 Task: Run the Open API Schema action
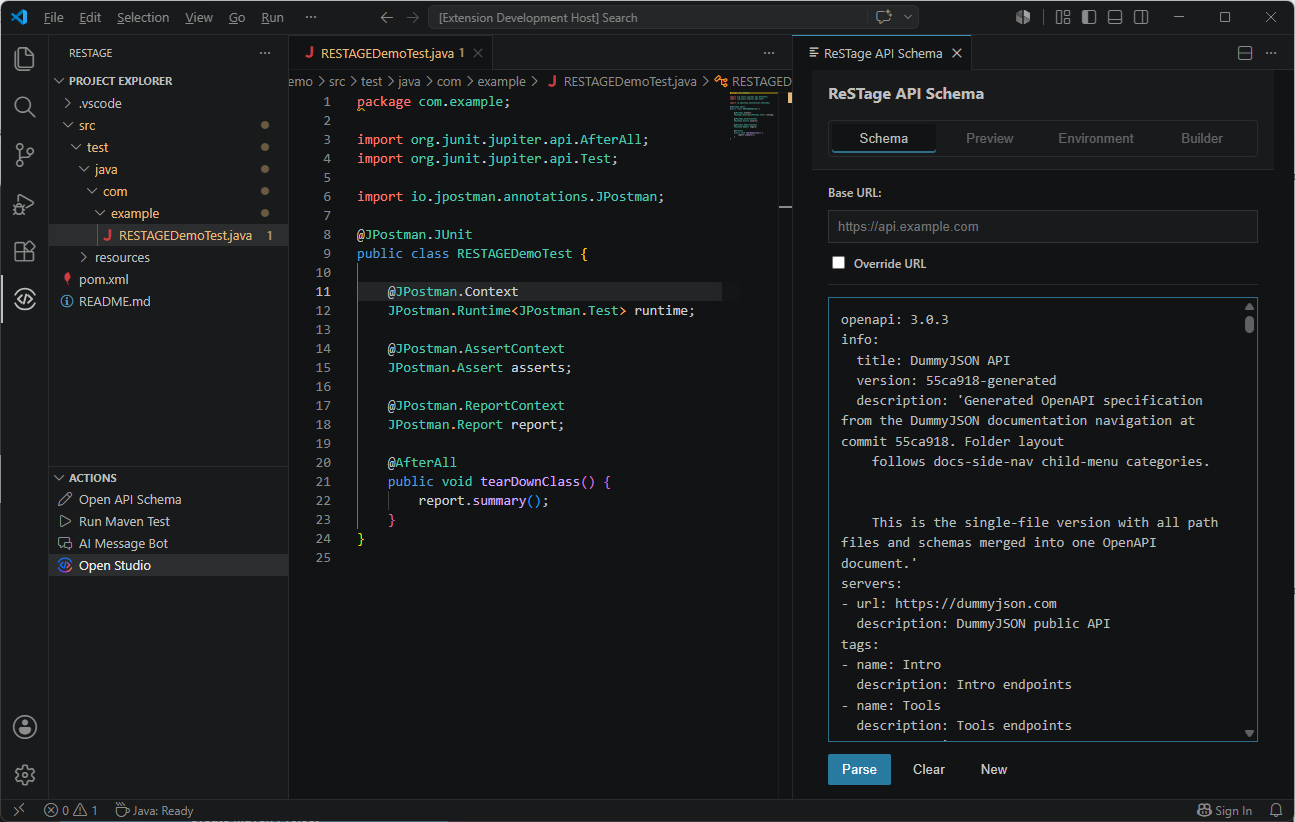click(x=168, y=499)
